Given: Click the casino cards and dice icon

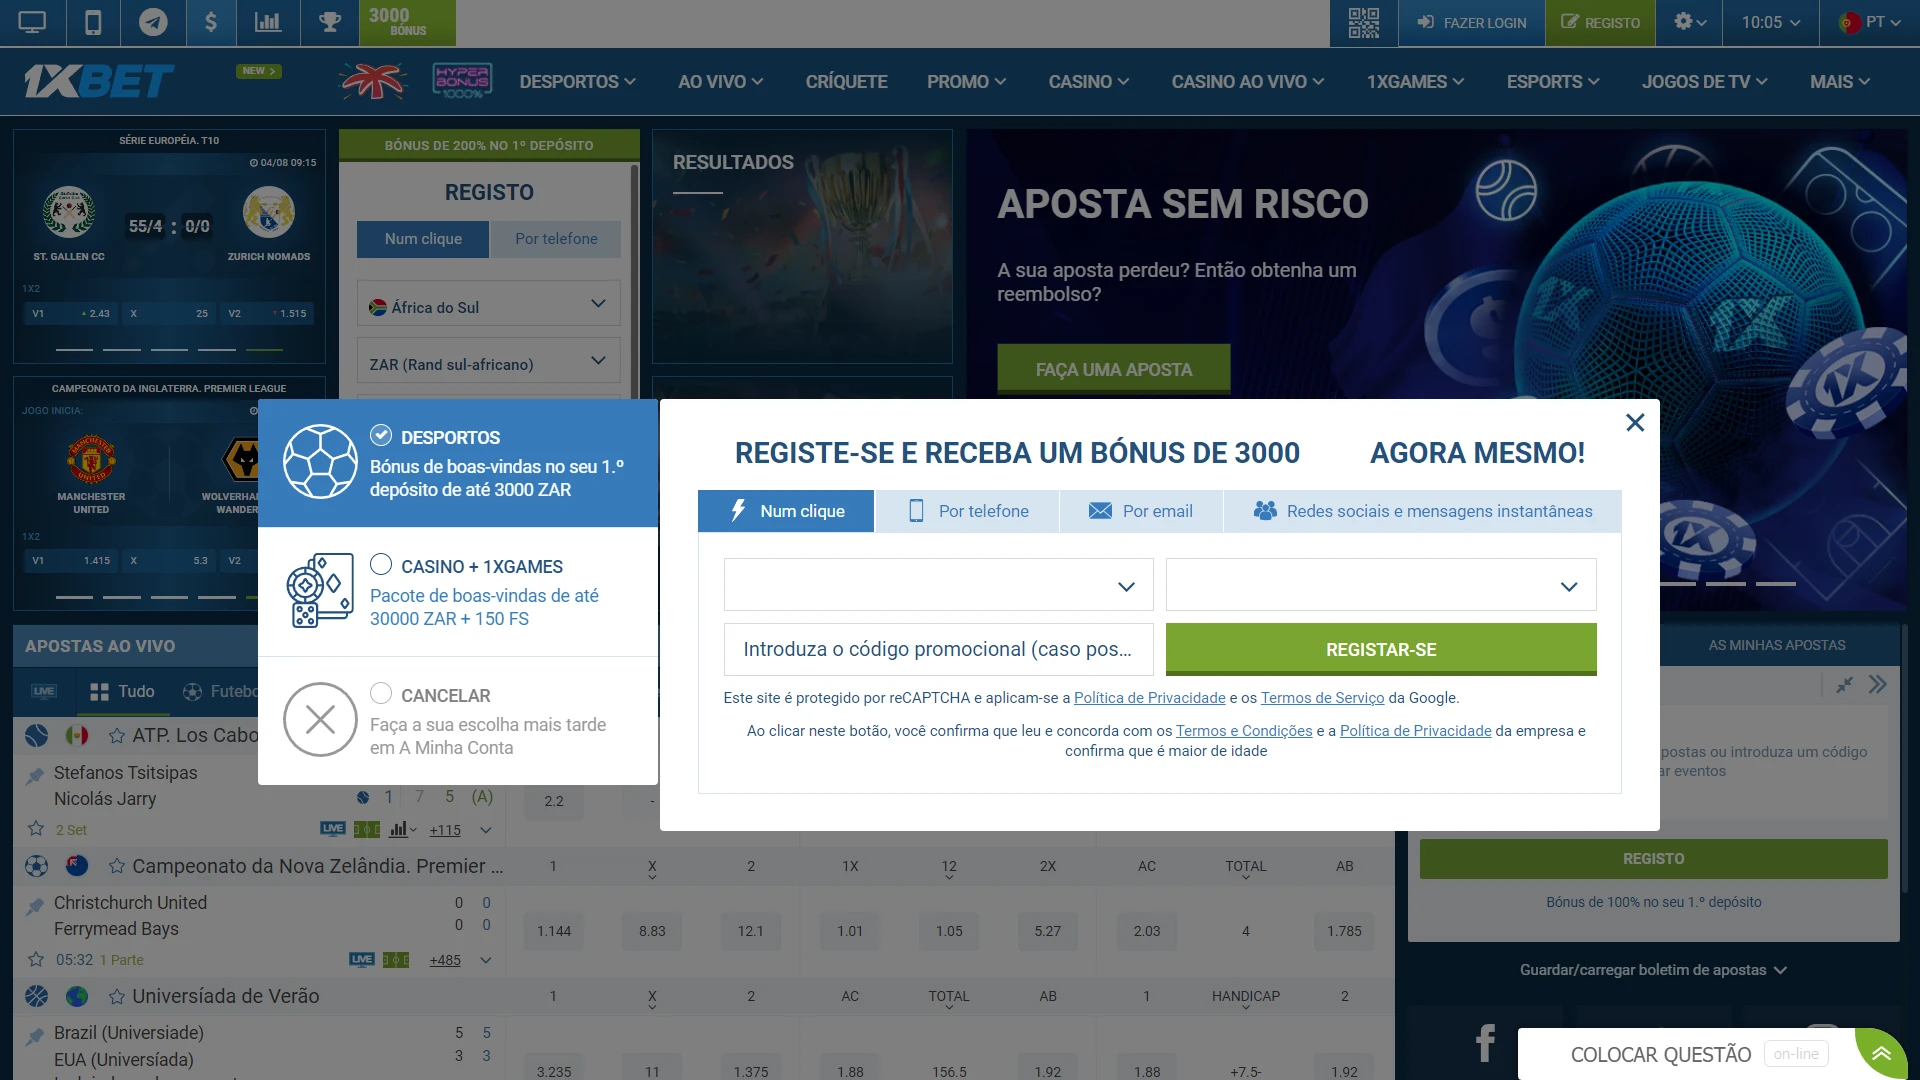Looking at the screenshot, I should pyautogui.click(x=320, y=591).
